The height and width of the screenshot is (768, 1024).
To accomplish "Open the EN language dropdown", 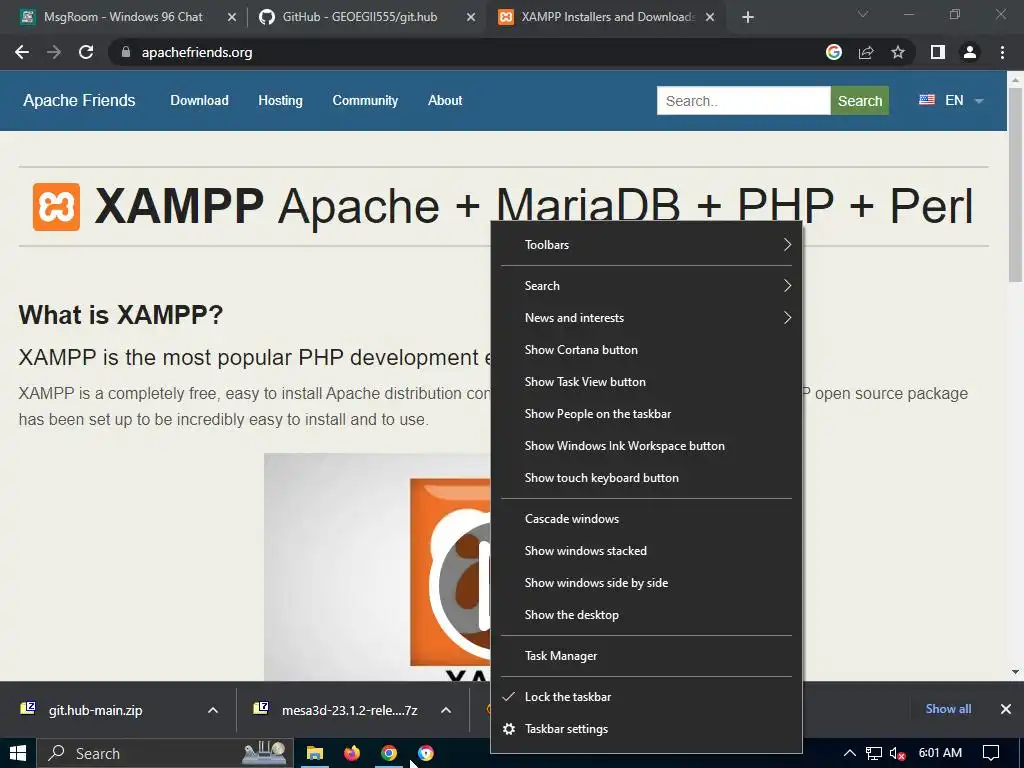I will coord(952,101).
